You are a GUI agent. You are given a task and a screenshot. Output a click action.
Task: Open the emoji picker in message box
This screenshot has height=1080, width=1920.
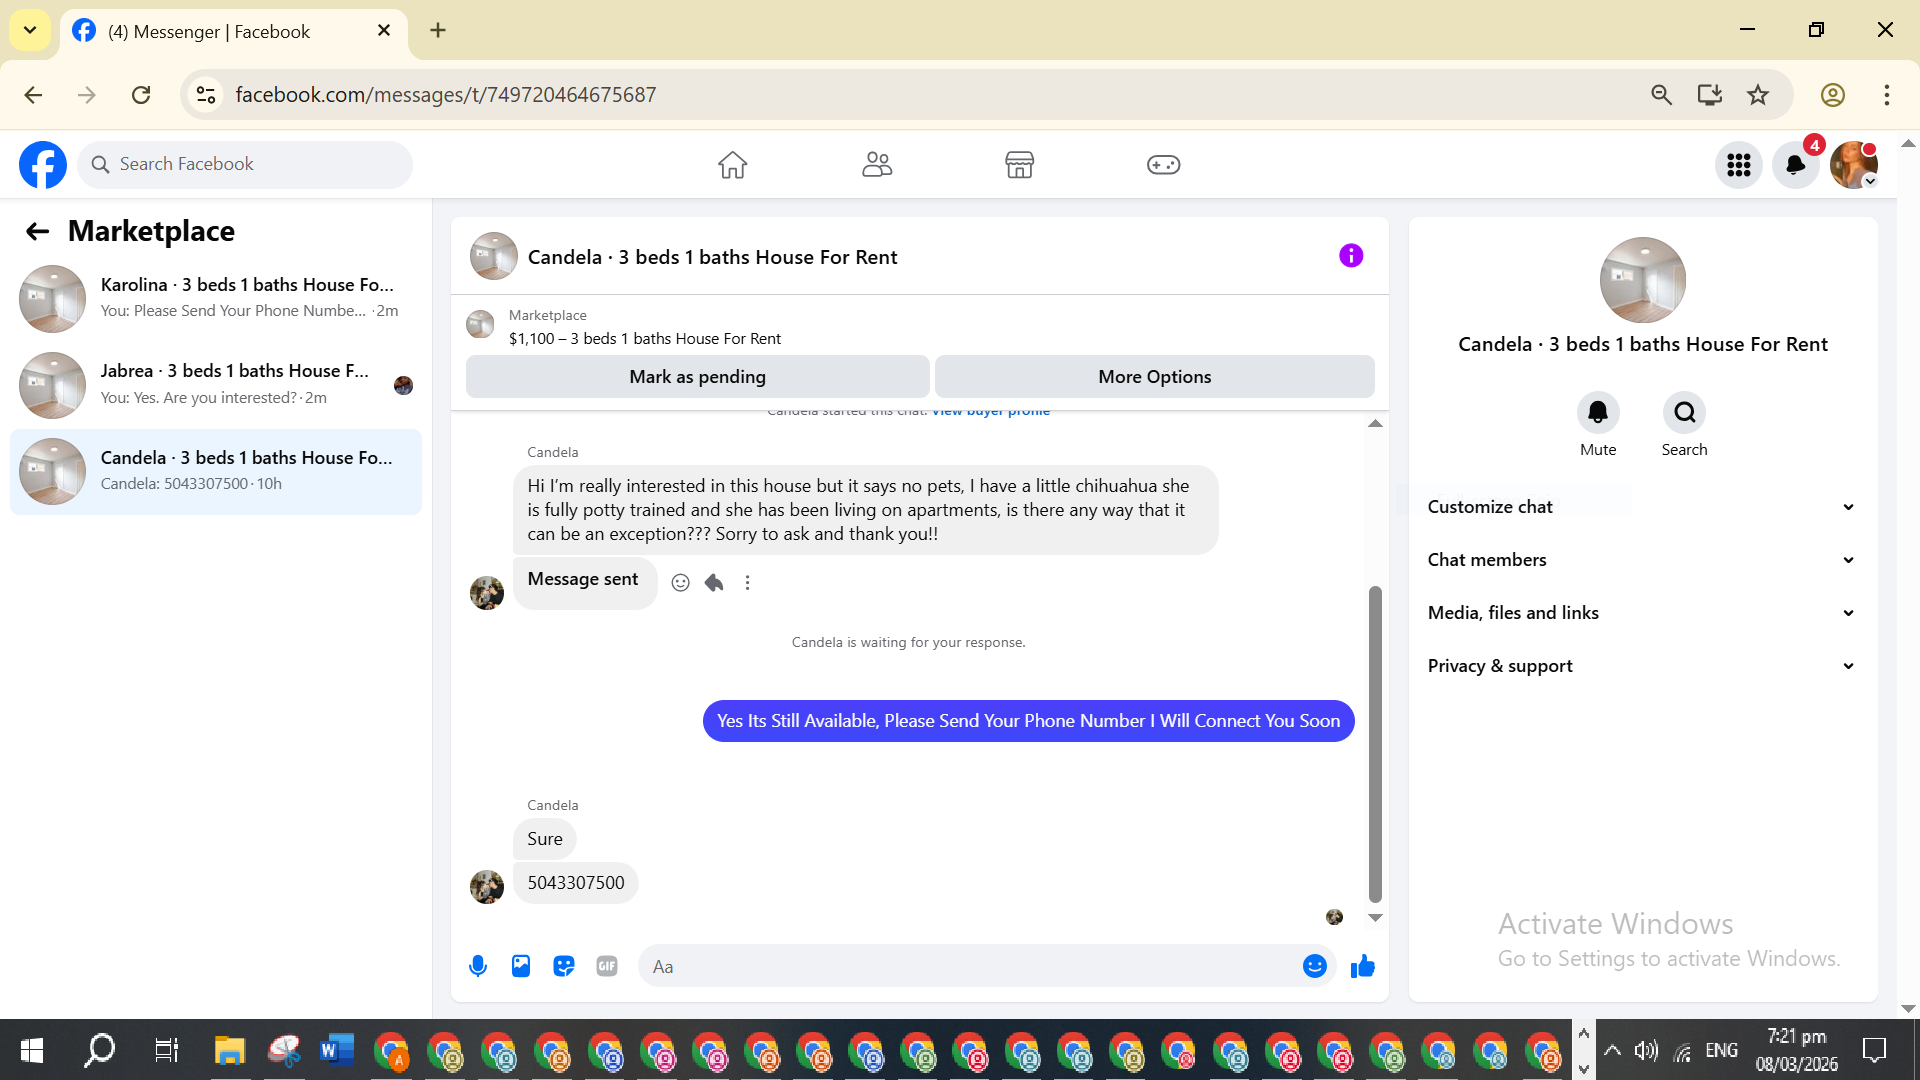point(1314,966)
